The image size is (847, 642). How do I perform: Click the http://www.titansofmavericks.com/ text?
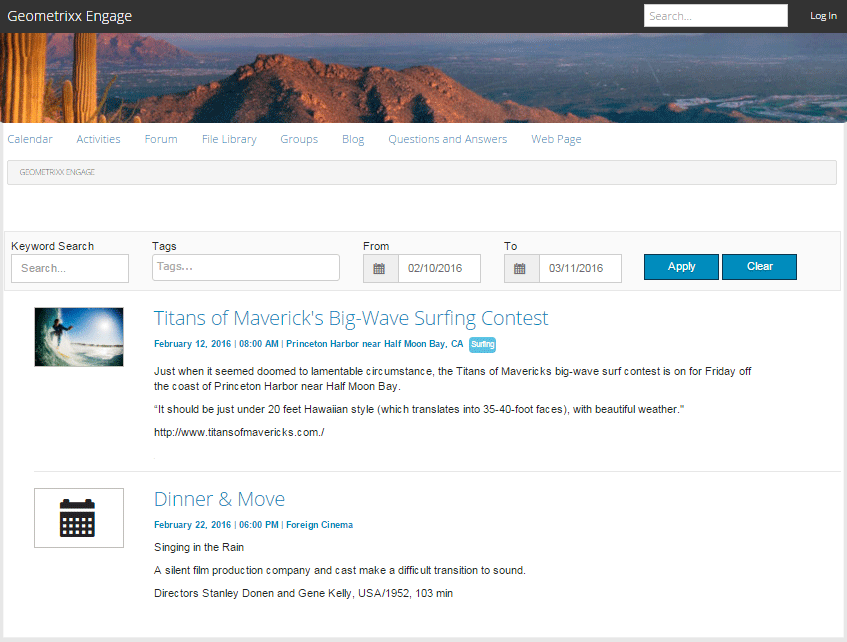[x=239, y=432]
